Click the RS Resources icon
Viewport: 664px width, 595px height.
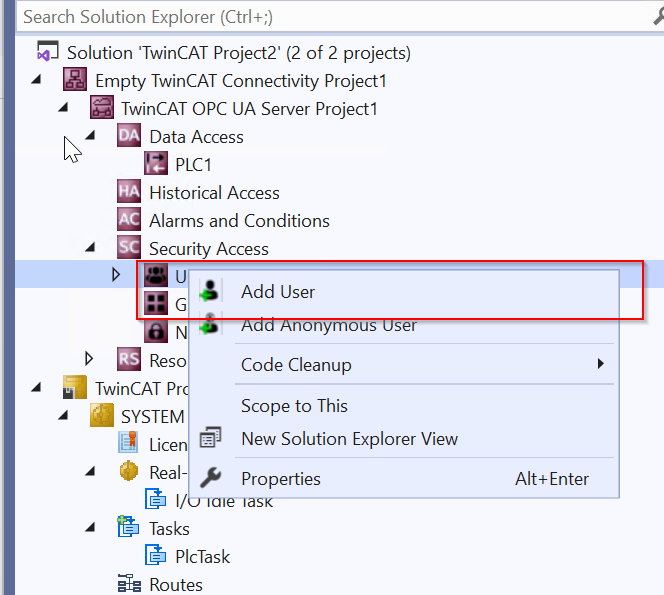point(129,359)
